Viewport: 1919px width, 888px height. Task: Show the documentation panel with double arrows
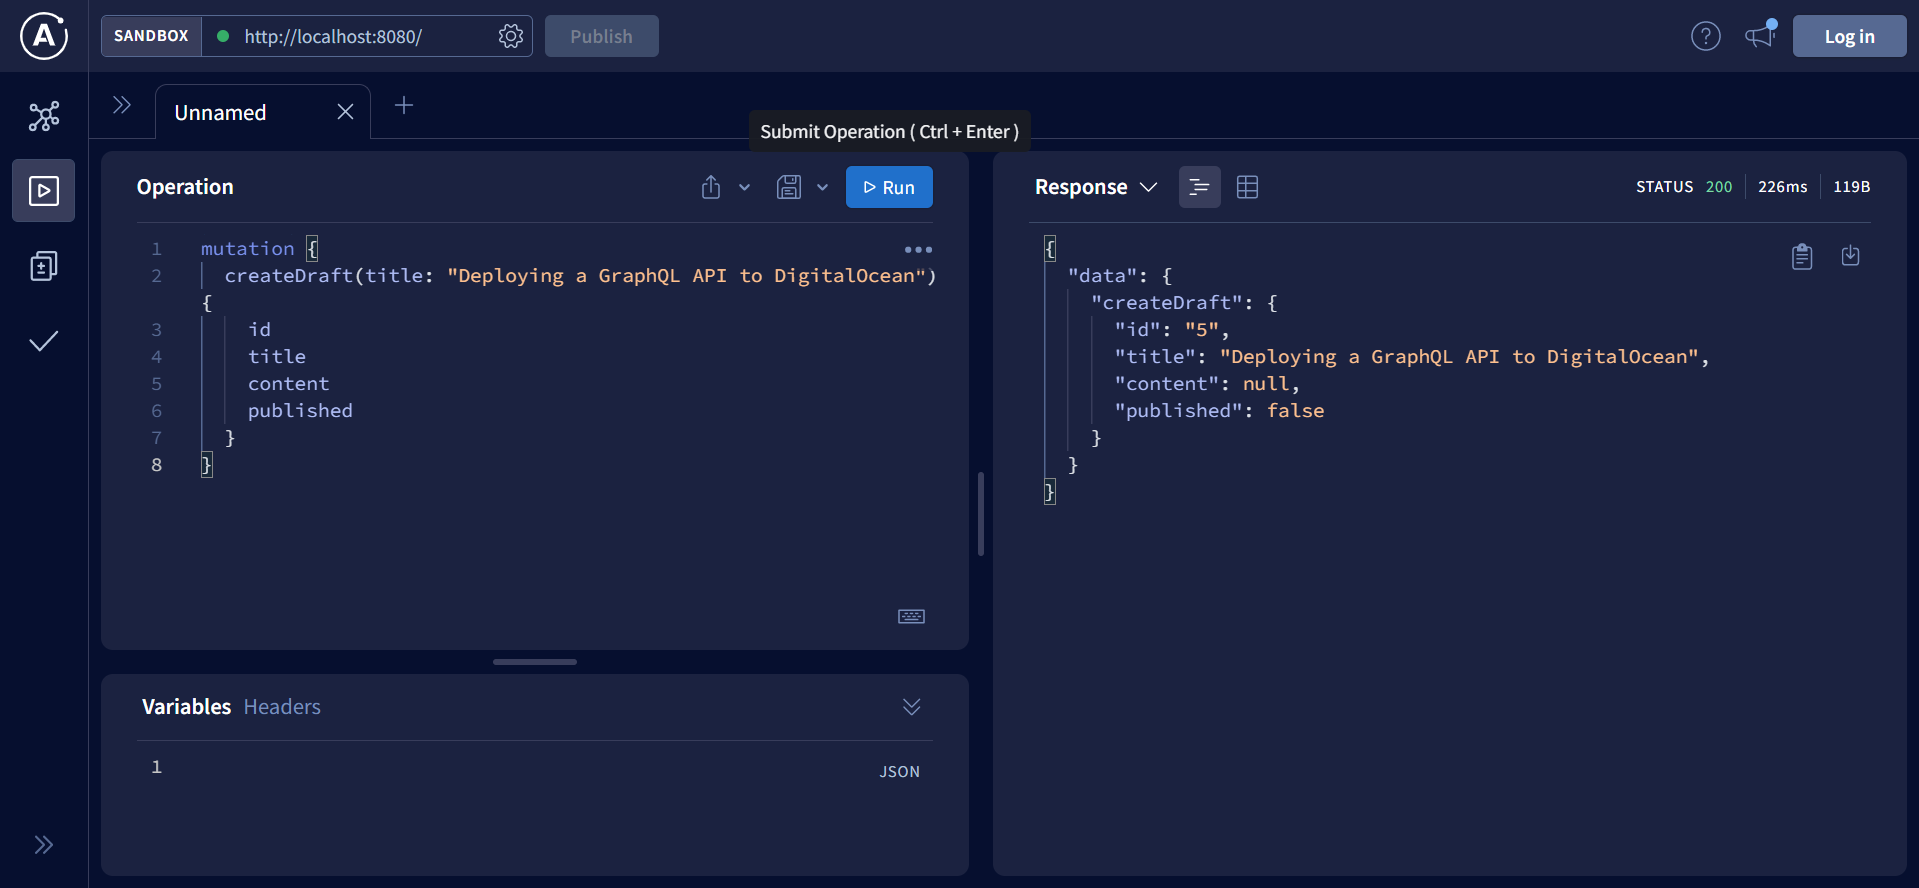122,105
